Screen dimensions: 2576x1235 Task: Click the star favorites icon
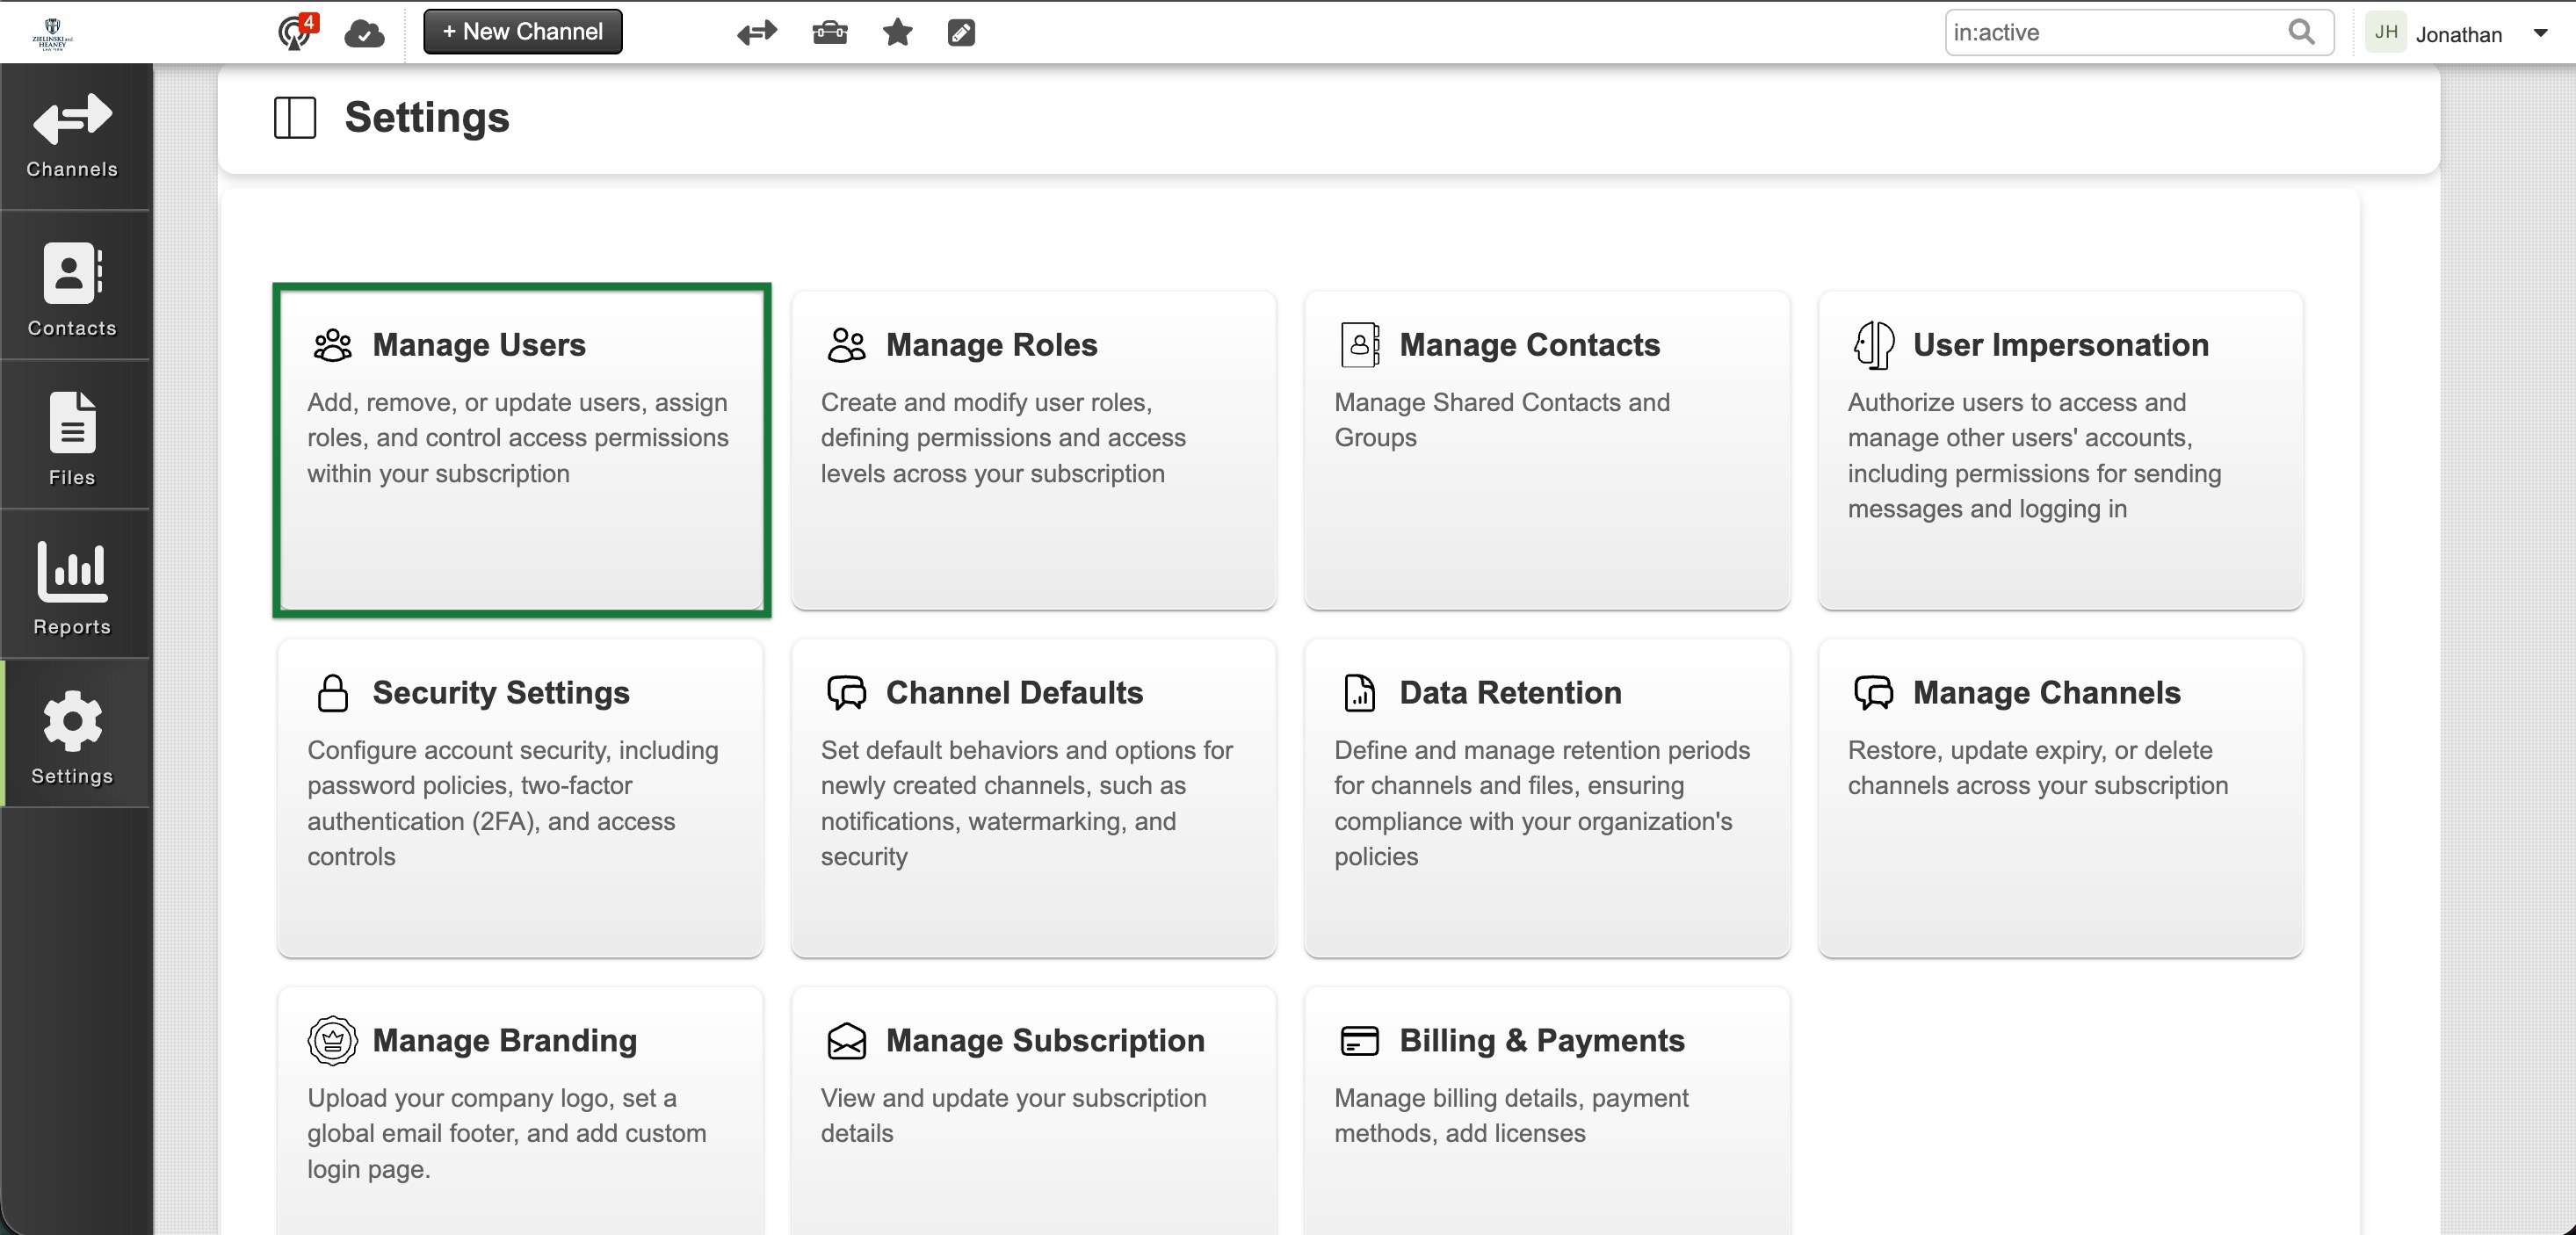click(x=897, y=33)
